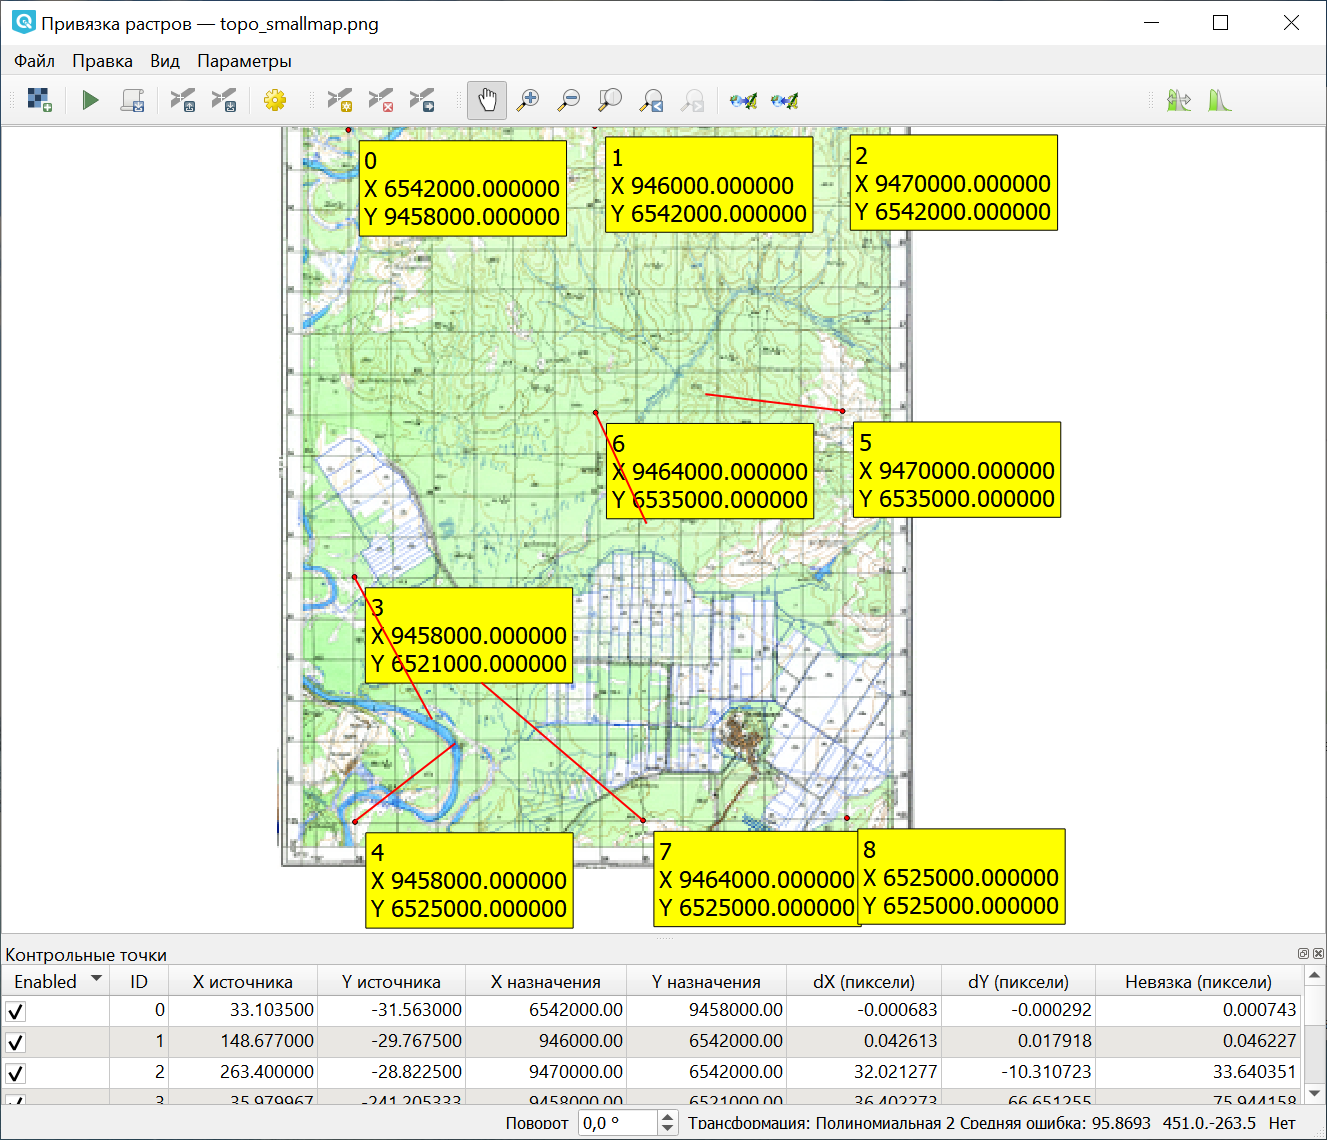The image size is (1327, 1140).
Task: Increase rotation with spinbox up arrow
Action: click(x=668, y=1116)
